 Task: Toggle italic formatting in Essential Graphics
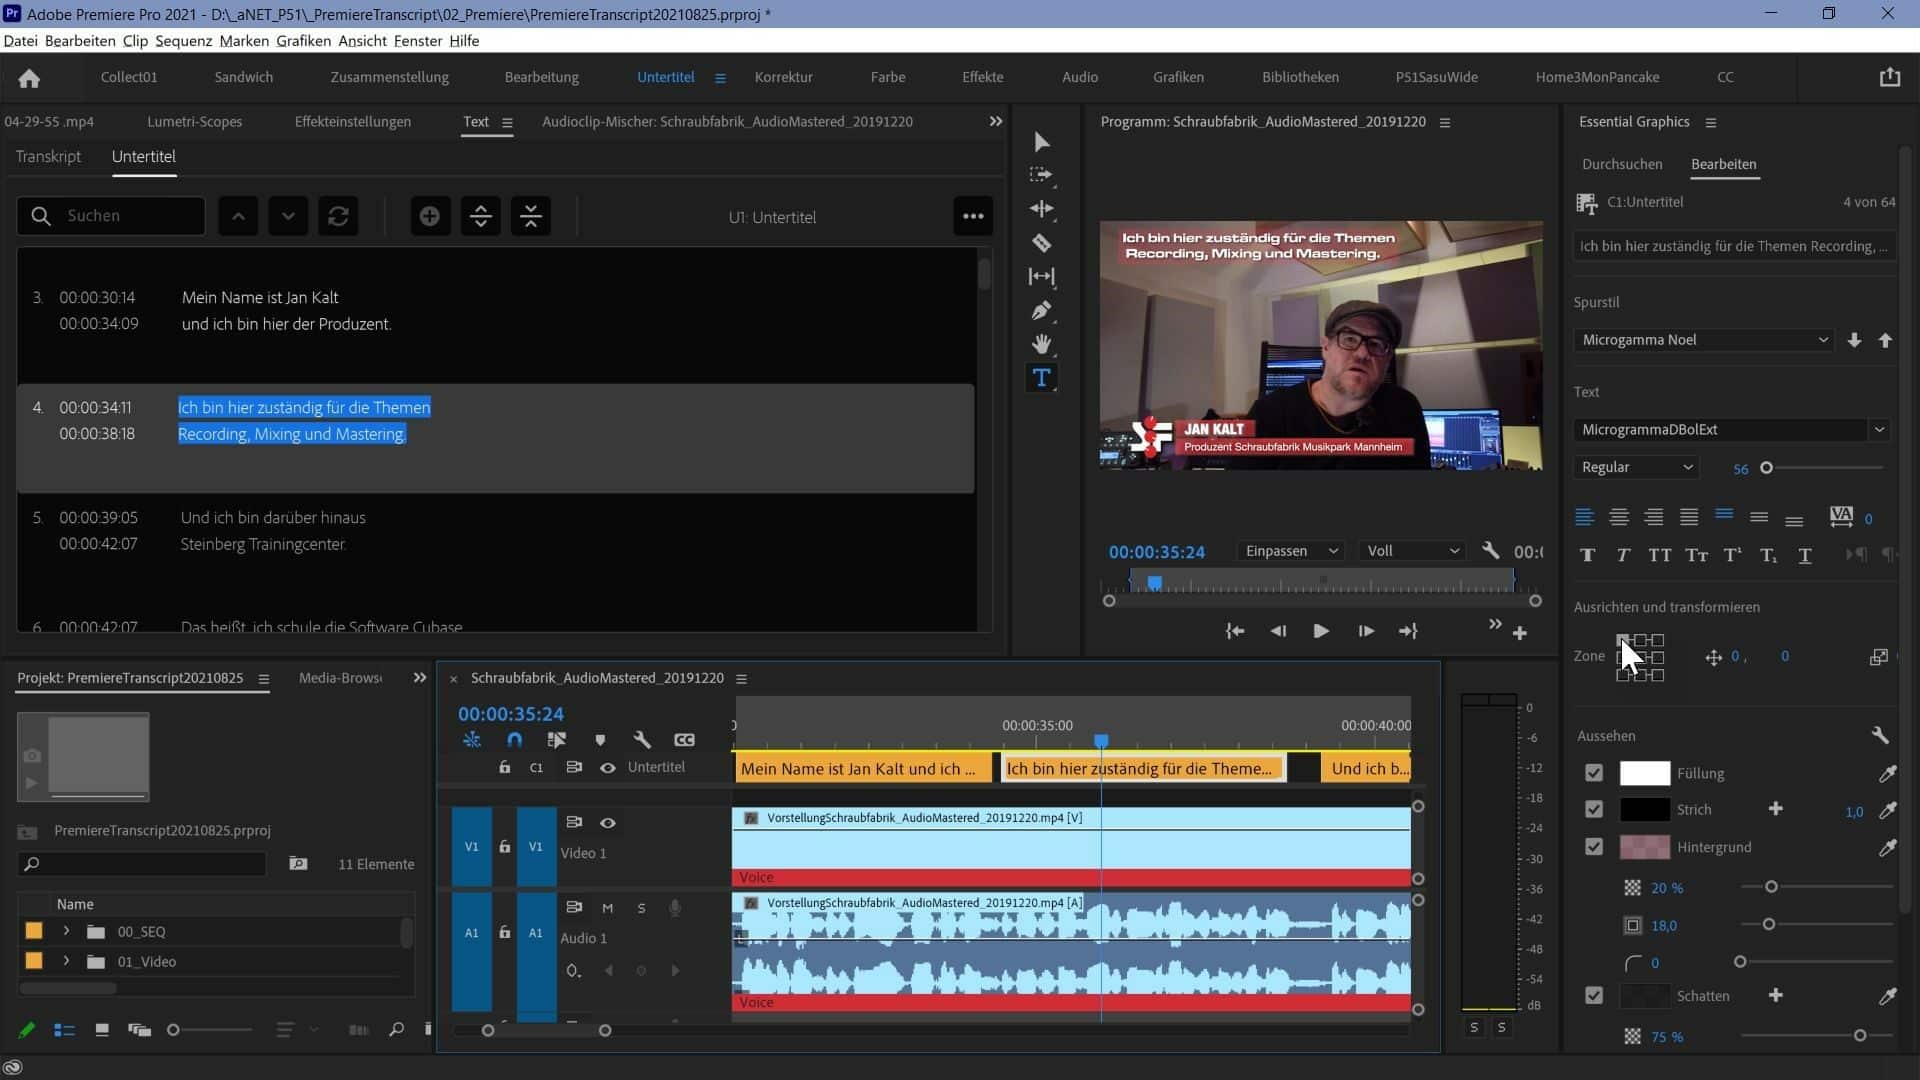[x=1622, y=556]
